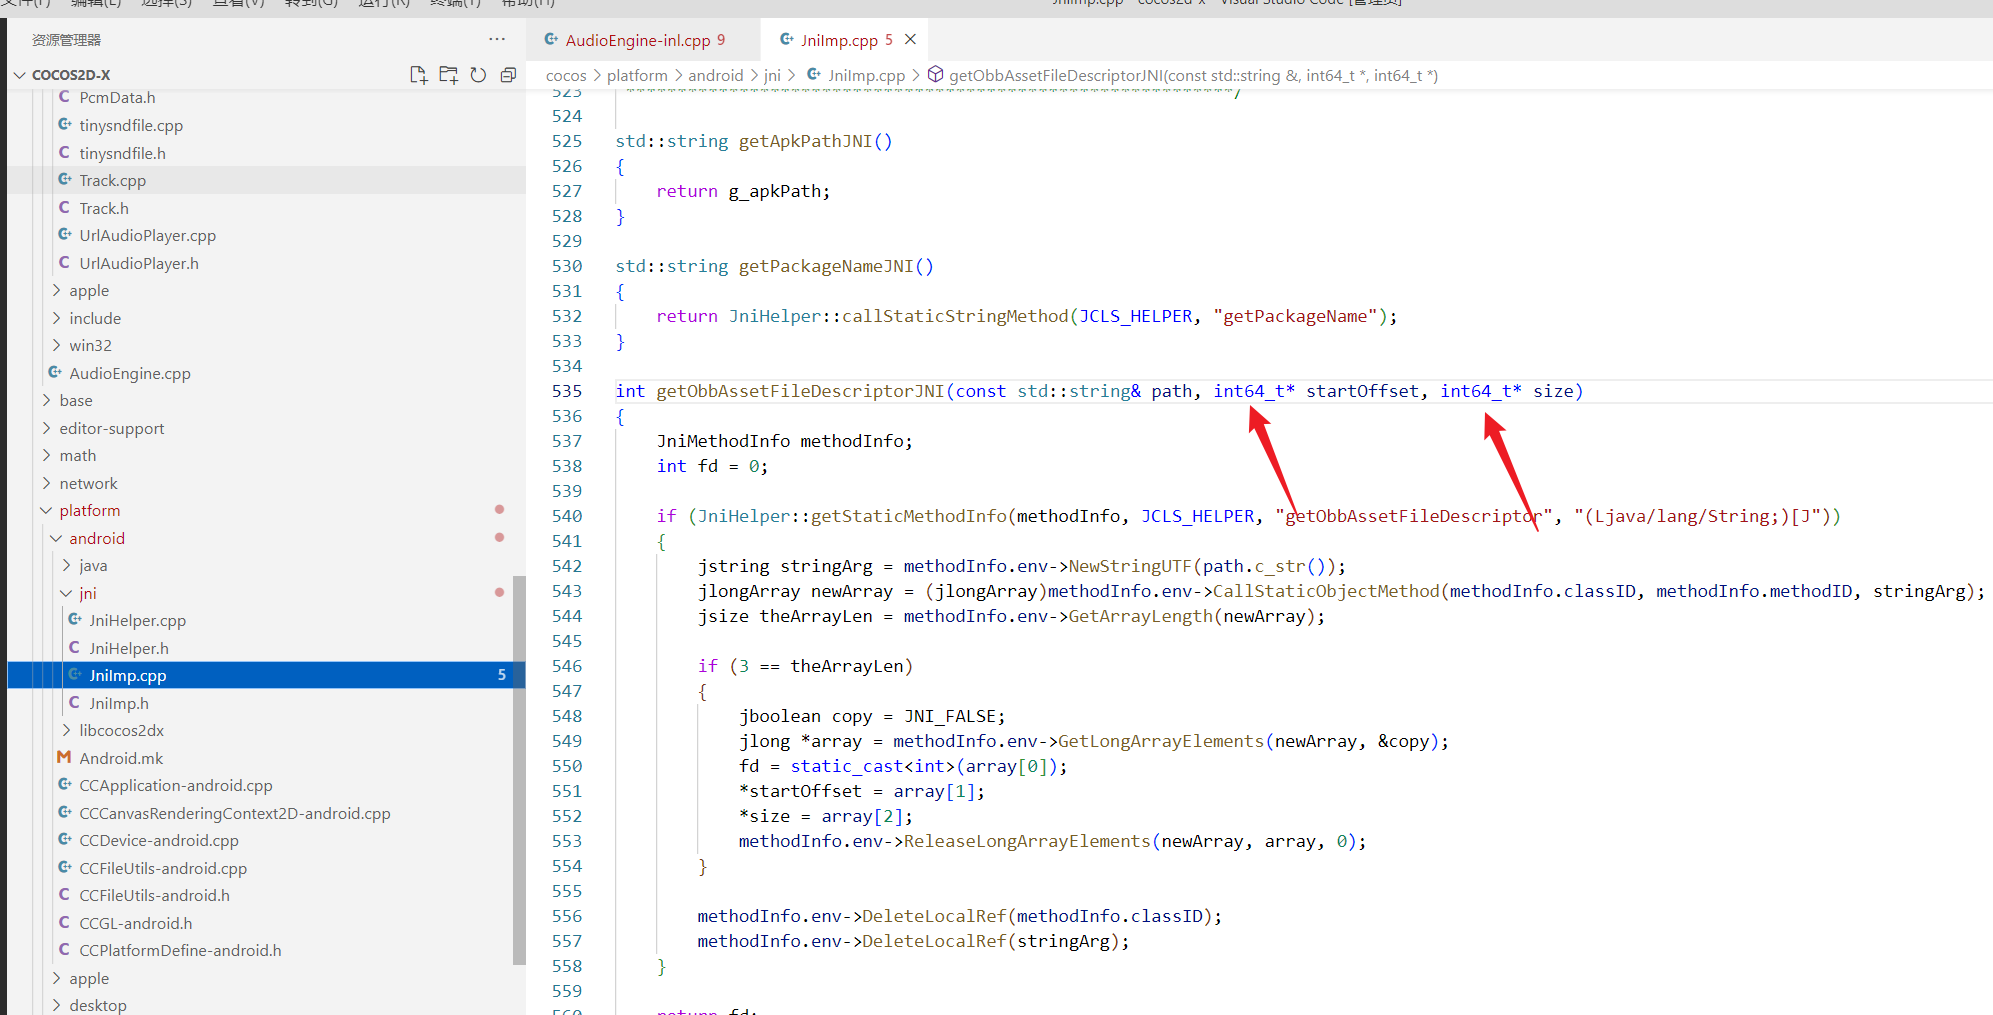Collapse all folders in the explorer
The width and height of the screenshot is (1993, 1015).
[508, 75]
